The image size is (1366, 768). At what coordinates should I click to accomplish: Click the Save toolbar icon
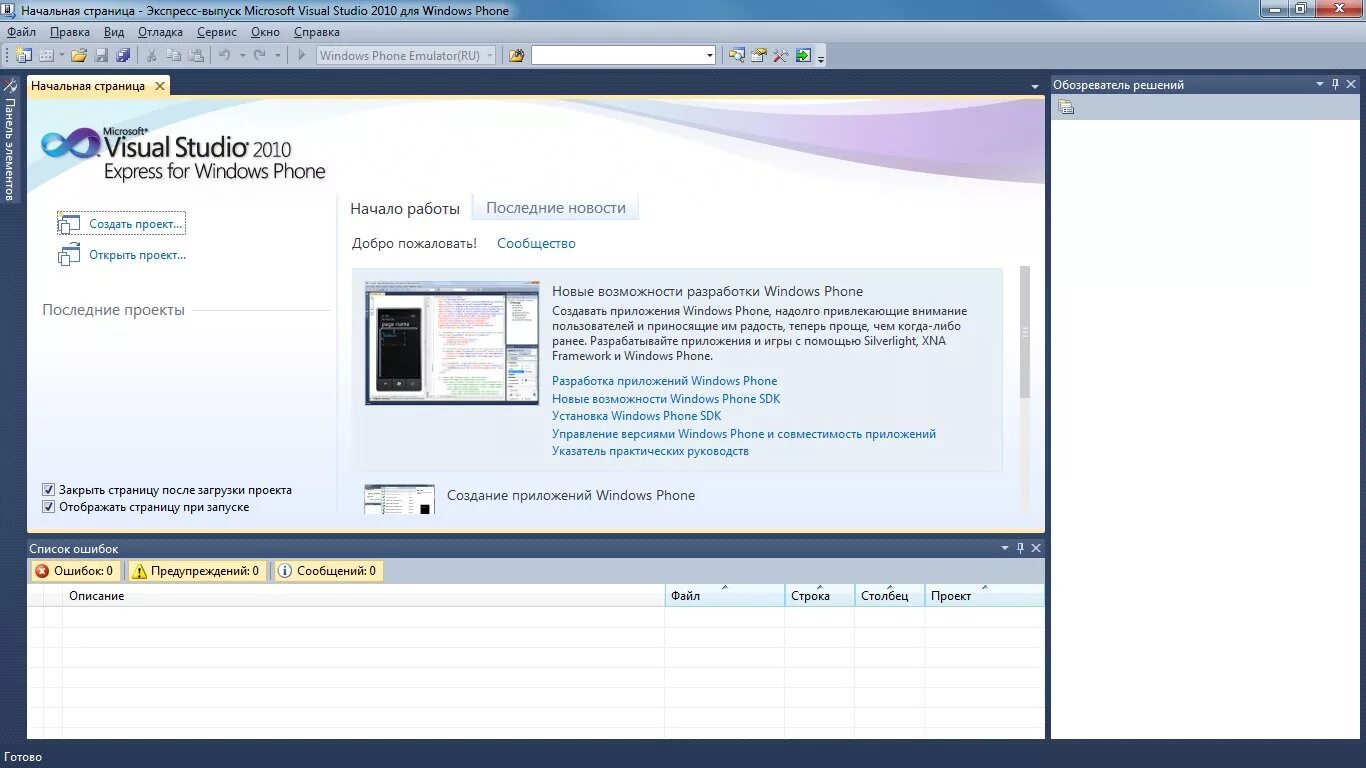101,56
